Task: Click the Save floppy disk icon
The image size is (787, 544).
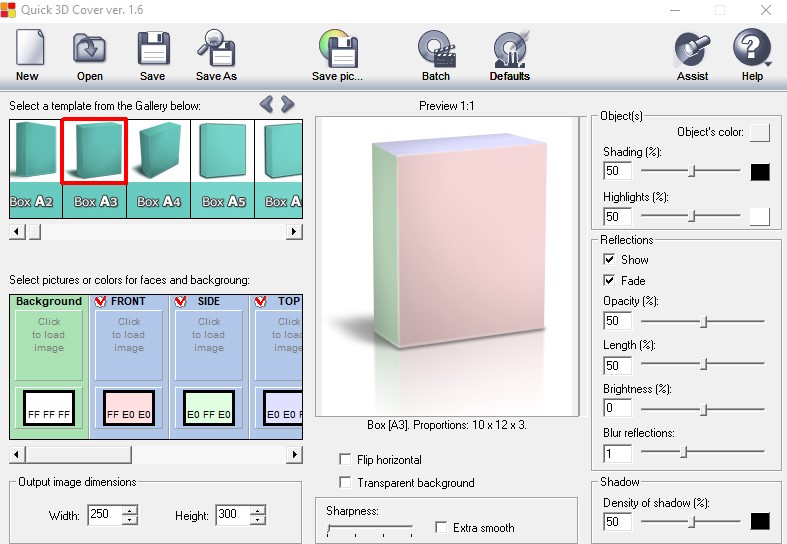Action: pyautogui.click(x=153, y=50)
